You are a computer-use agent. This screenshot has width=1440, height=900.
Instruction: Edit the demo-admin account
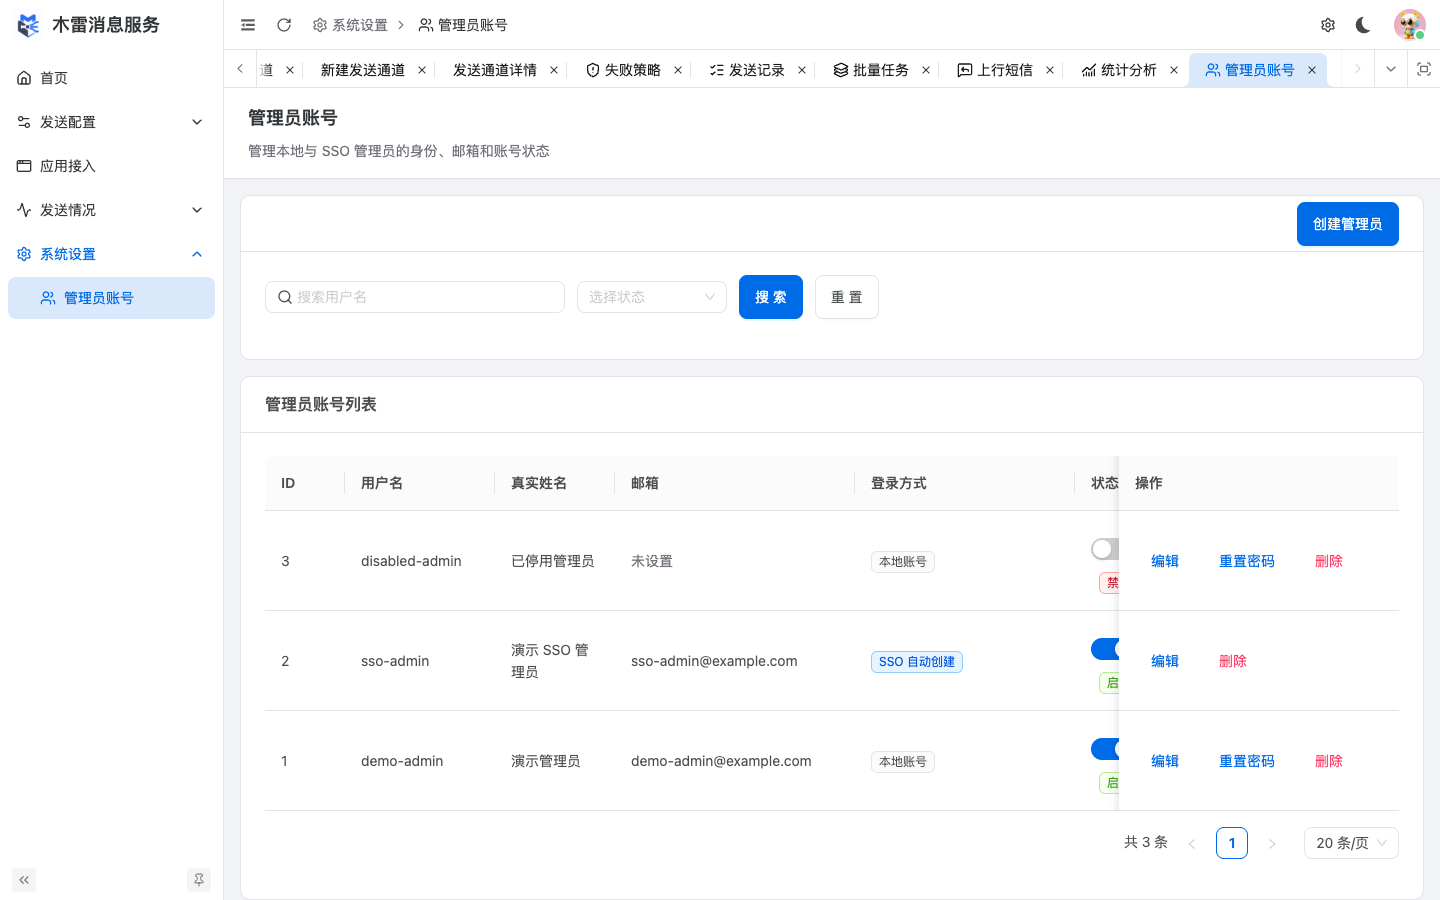[x=1165, y=761]
